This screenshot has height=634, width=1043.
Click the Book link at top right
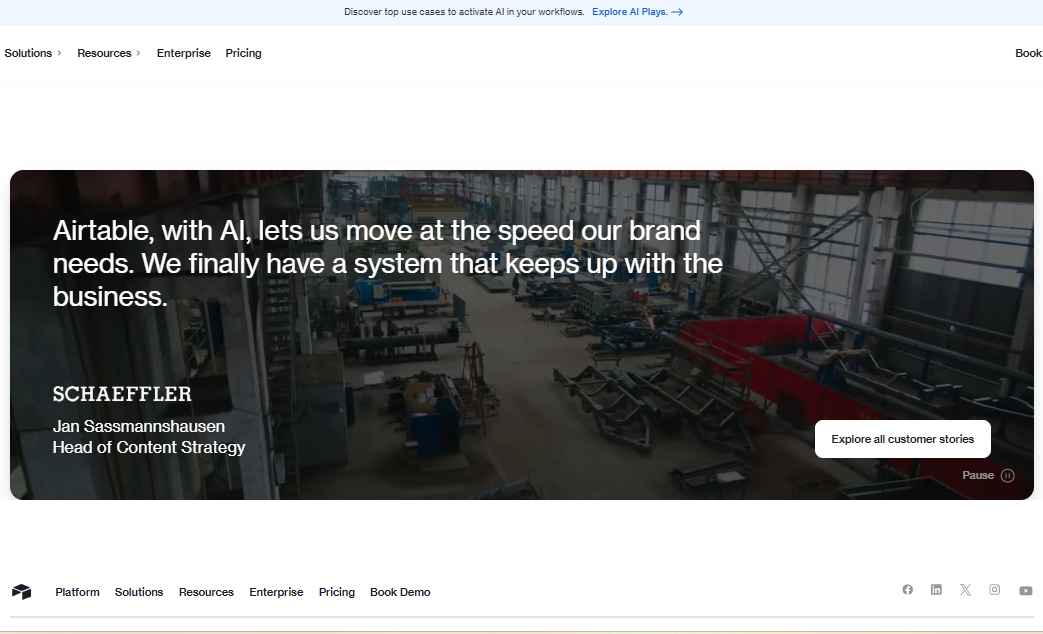click(1028, 53)
